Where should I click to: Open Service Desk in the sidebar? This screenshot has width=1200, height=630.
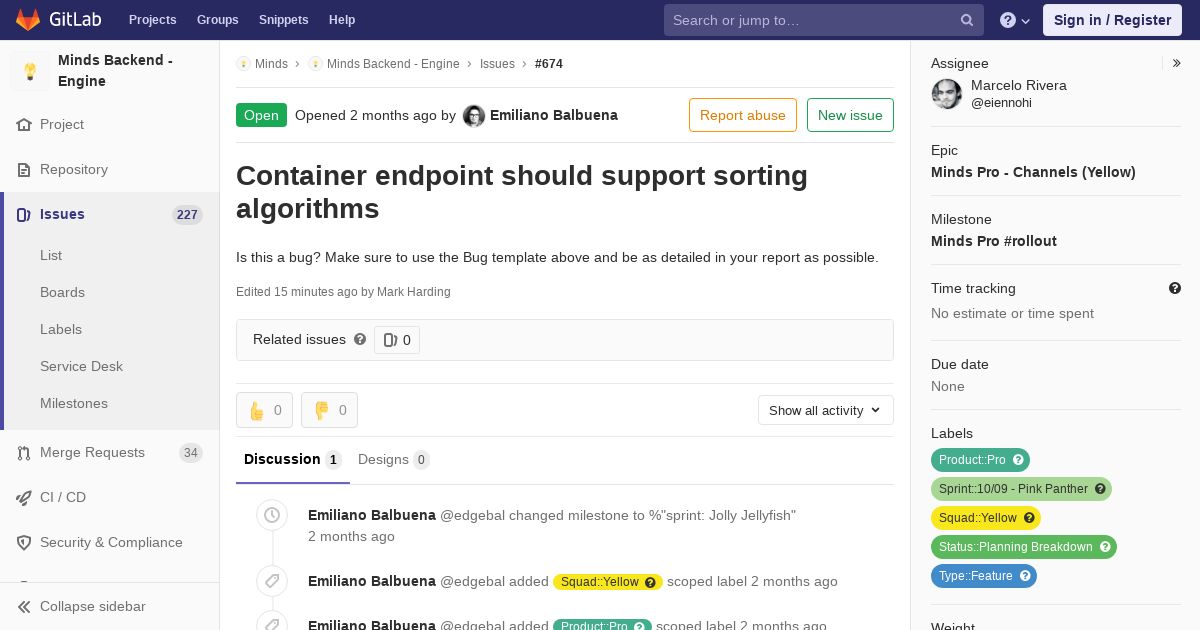(81, 366)
